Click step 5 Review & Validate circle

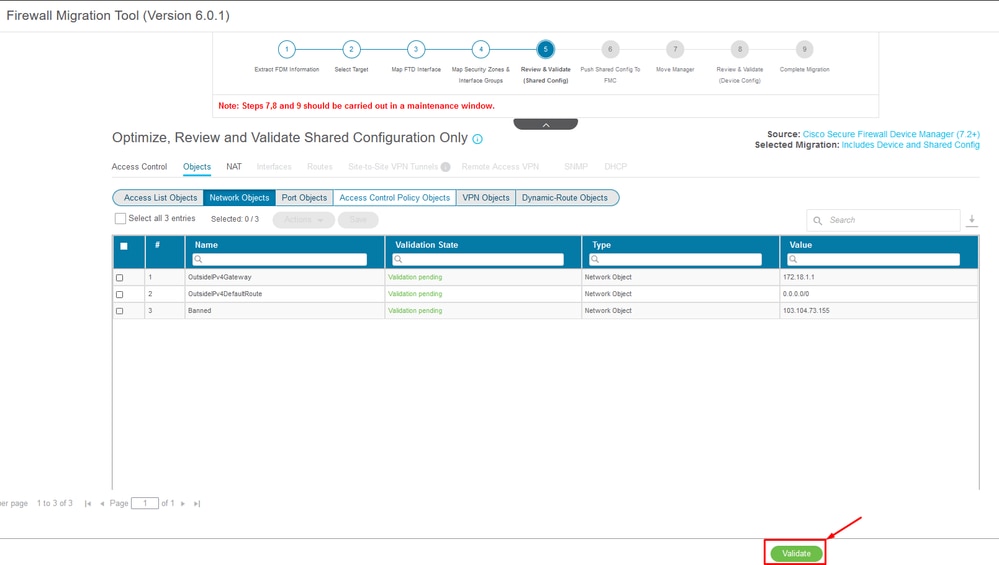(545, 49)
